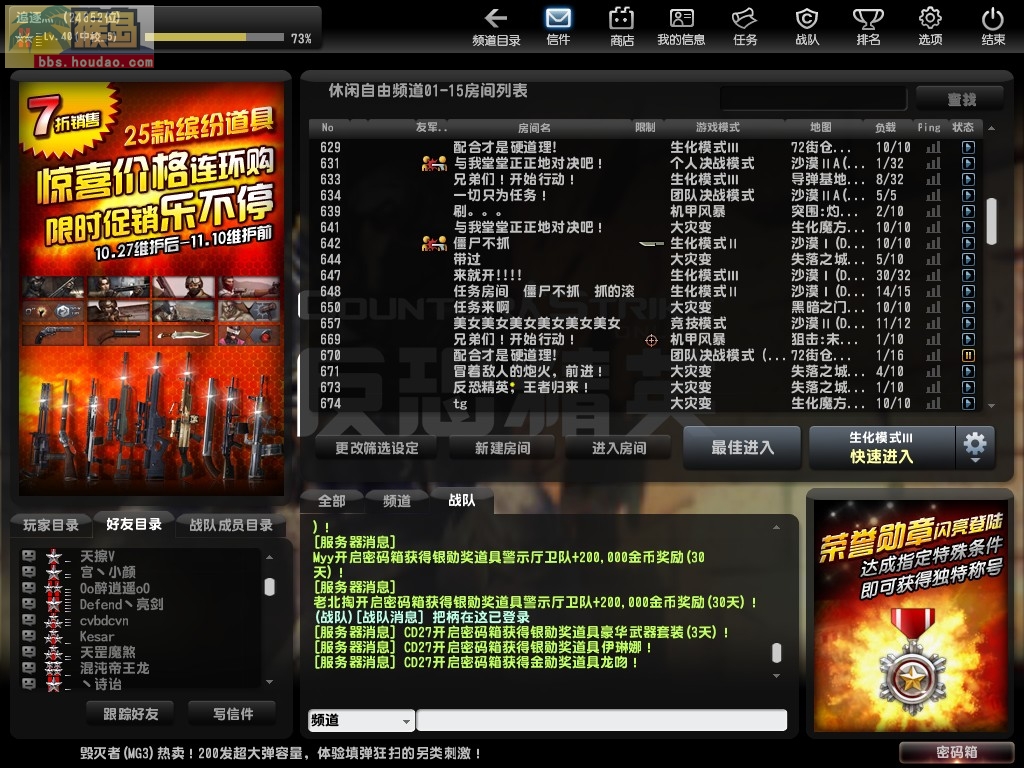
Task: Sort room list by Ping column
Action: coord(929,127)
